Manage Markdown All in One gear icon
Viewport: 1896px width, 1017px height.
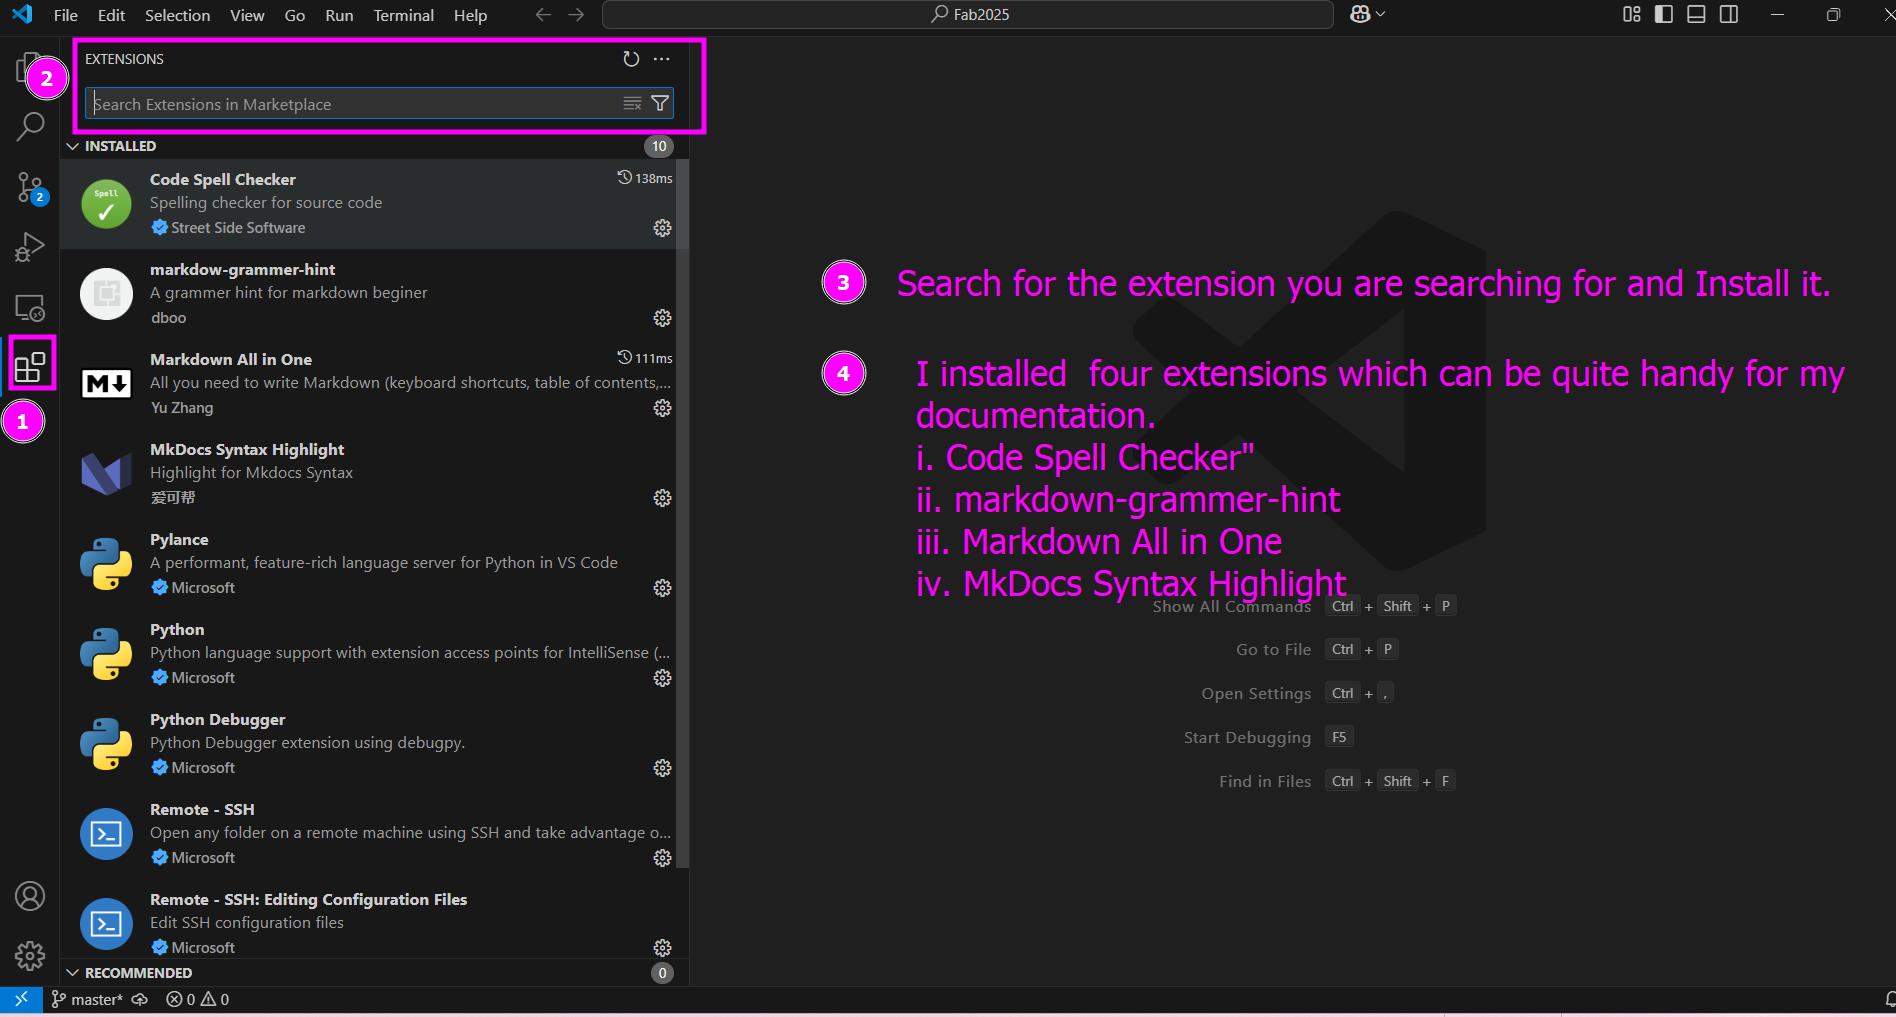tap(662, 408)
